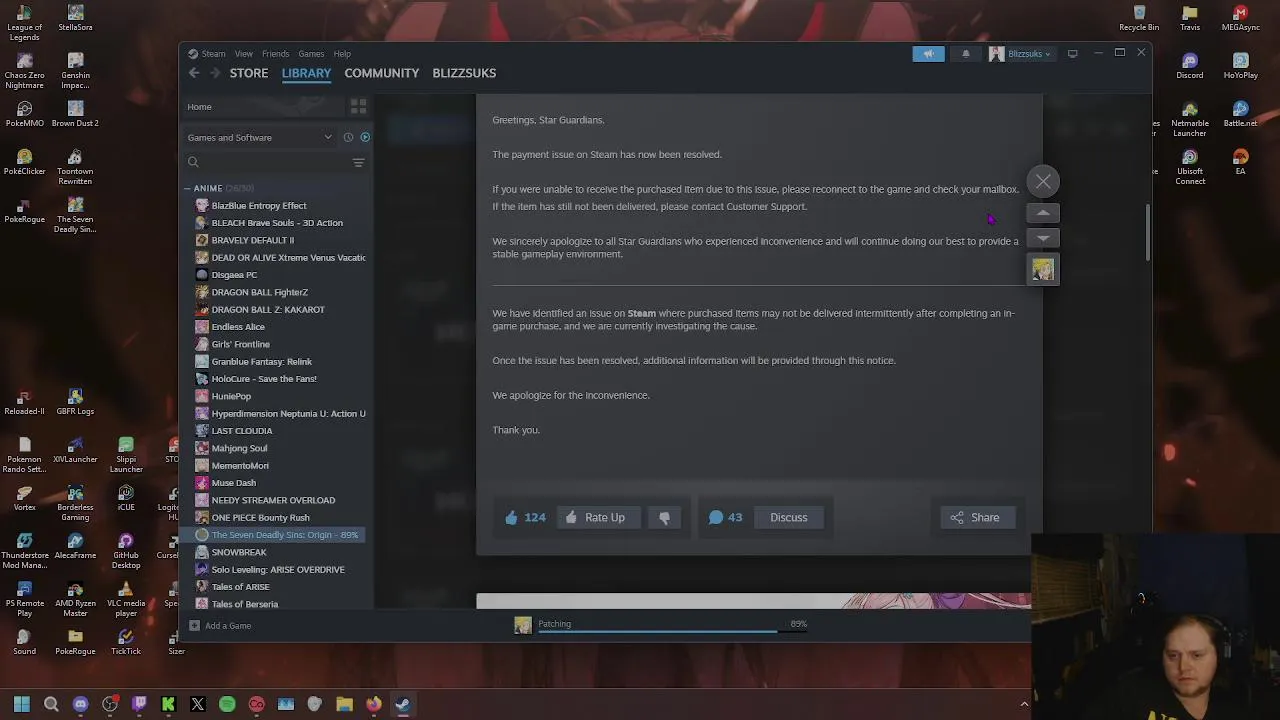Screen dimensions: 1280x720
Task: Show recent activity clock filter
Action: point(348,137)
